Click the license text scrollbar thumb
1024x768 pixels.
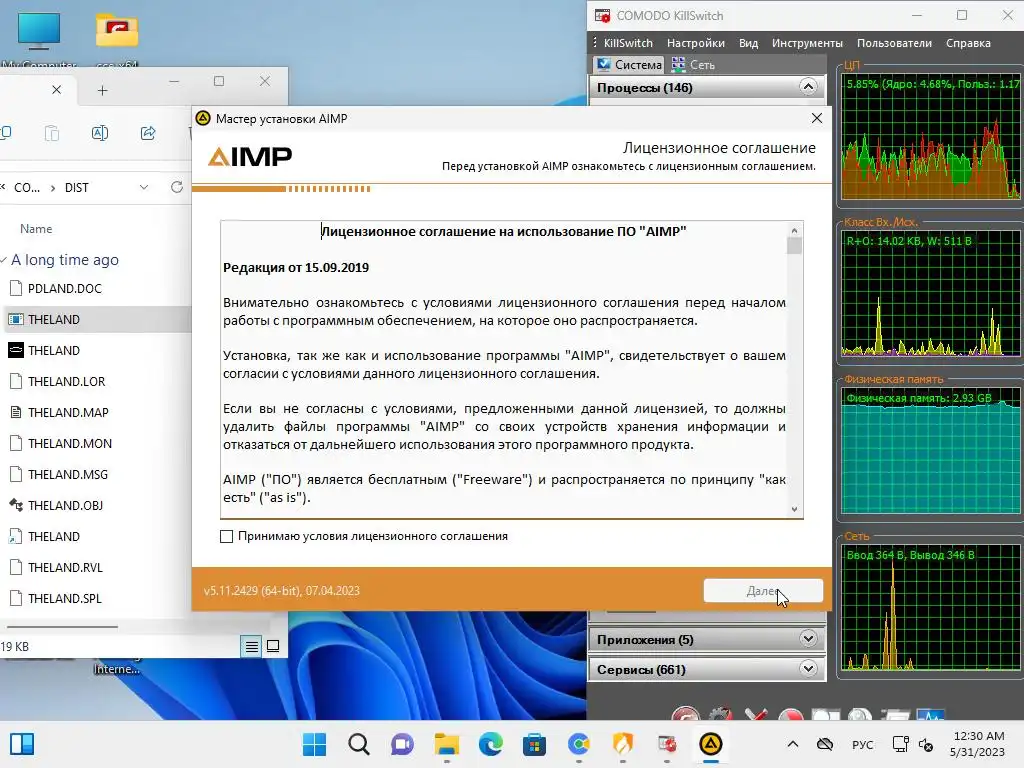tap(794, 246)
